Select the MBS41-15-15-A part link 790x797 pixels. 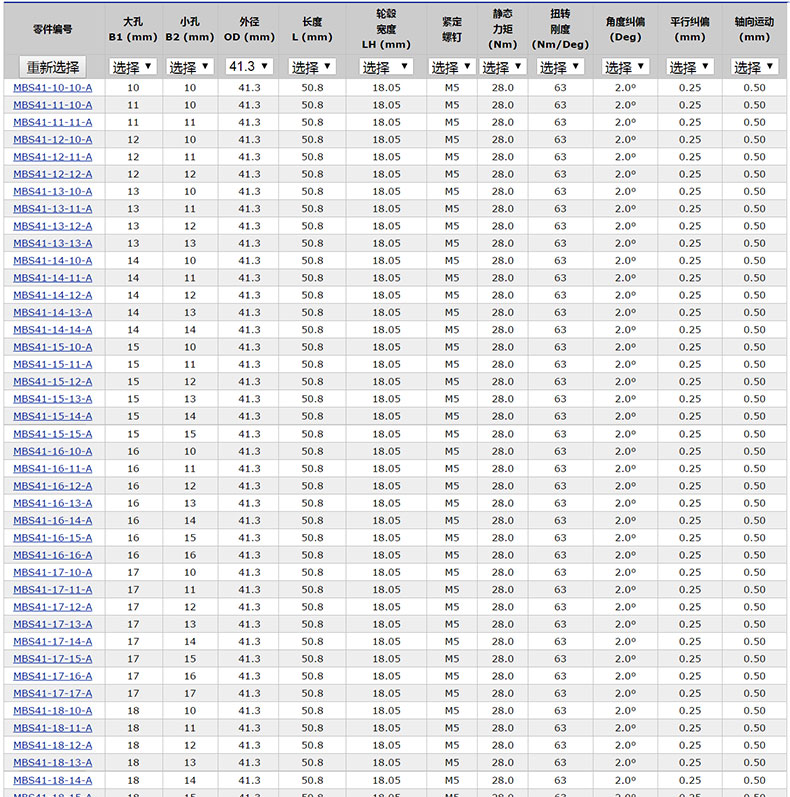pos(53,434)
